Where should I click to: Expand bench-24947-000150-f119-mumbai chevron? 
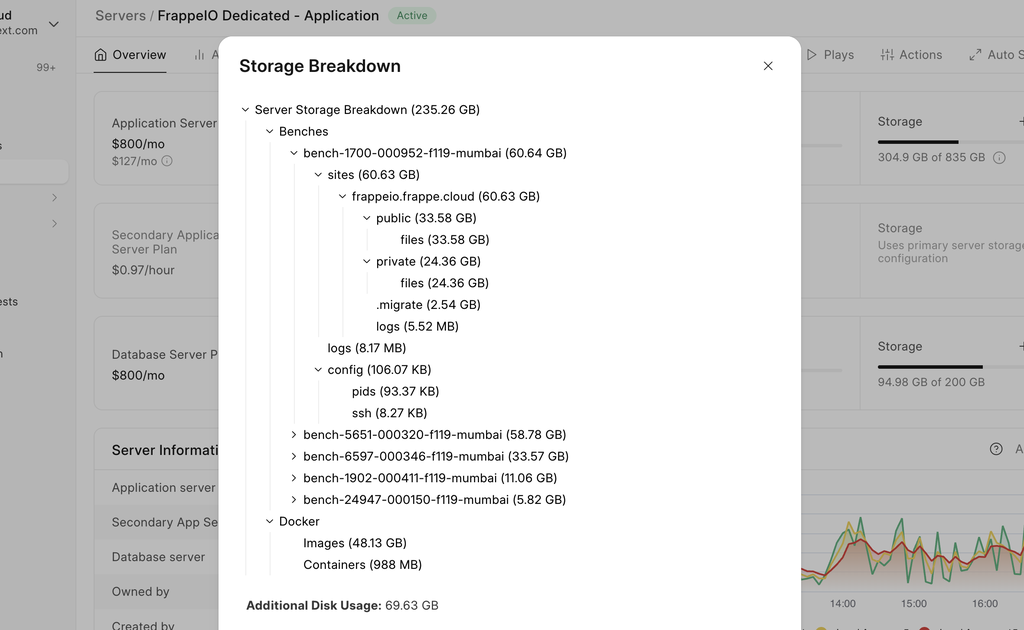[x=294, y=500]
